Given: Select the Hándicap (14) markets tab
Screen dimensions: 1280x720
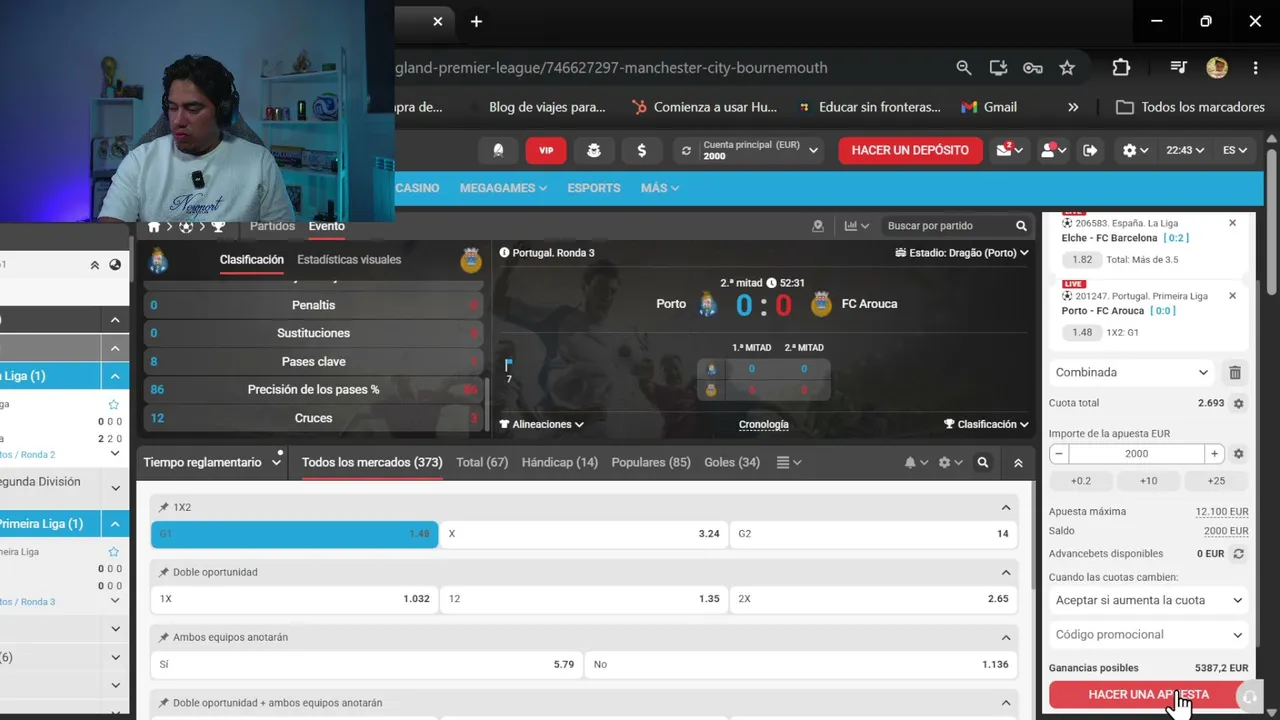Looking at the screenshot, I should pyautogui.click(x=560, y=463).
